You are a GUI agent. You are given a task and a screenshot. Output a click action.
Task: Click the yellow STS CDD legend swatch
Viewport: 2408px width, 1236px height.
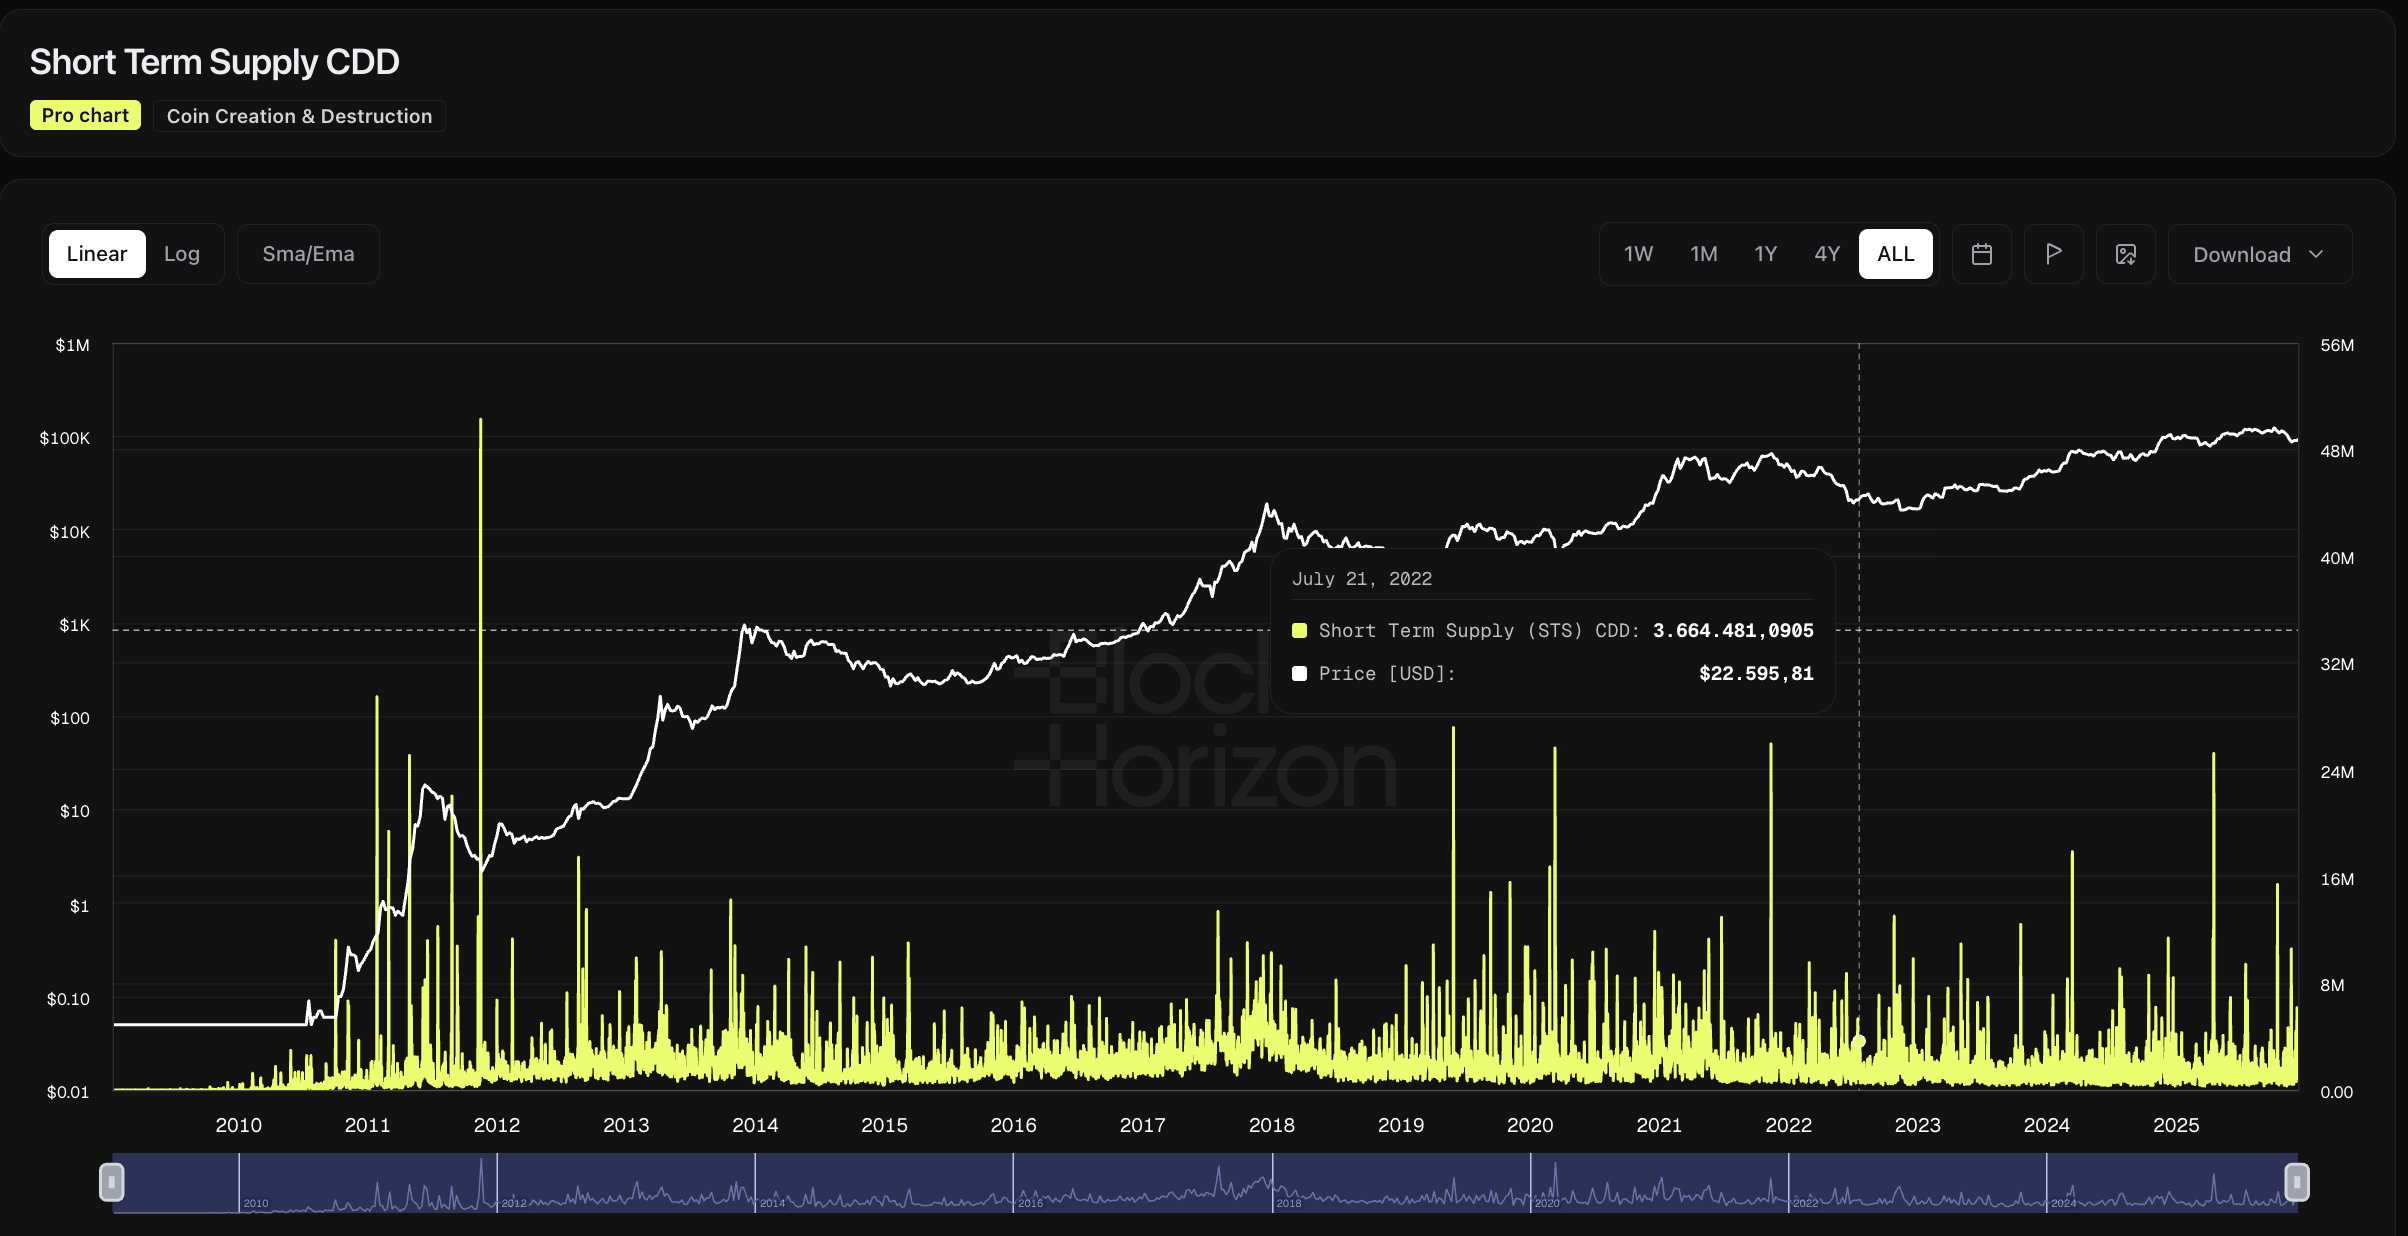pyautogui.click(x=1299, y=631)
